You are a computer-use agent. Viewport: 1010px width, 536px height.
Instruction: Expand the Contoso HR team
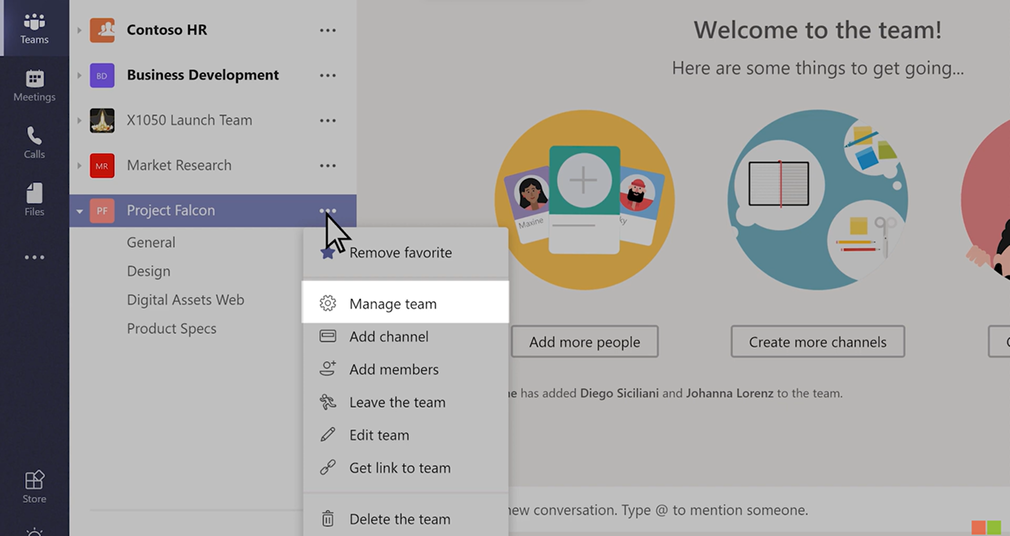click(79, 30)
